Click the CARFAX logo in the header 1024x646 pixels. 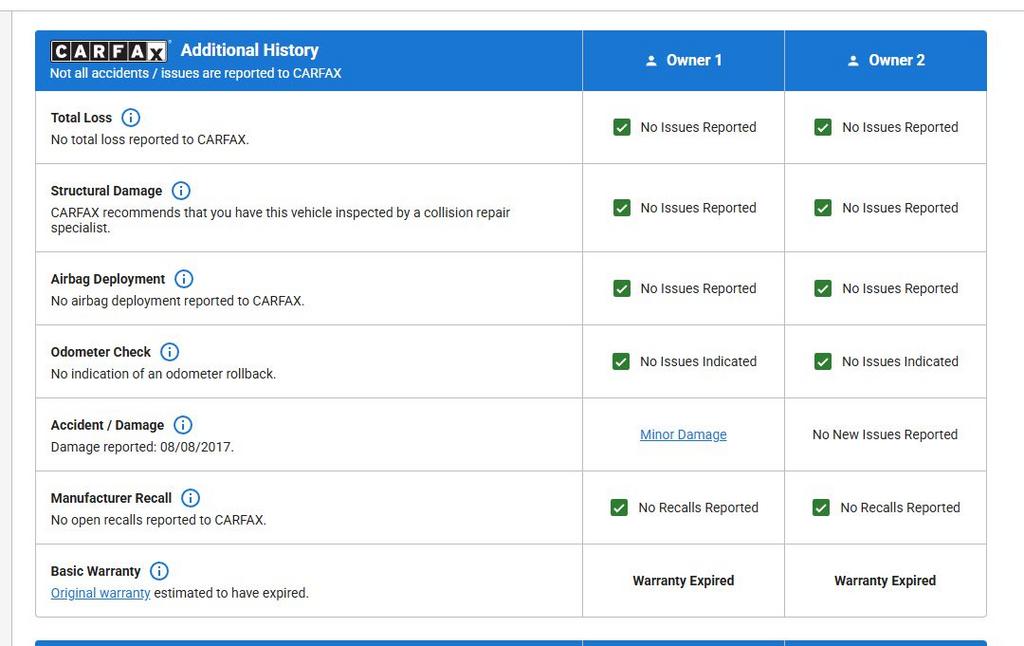pos(110,51)
